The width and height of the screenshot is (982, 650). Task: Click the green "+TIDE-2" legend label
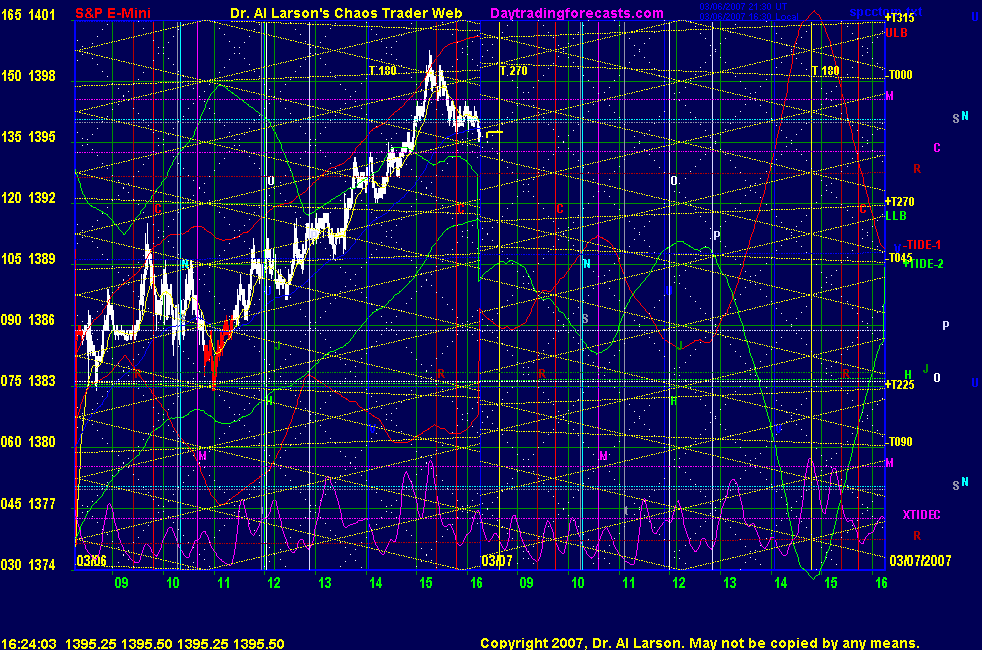click(x=923, y=264)
